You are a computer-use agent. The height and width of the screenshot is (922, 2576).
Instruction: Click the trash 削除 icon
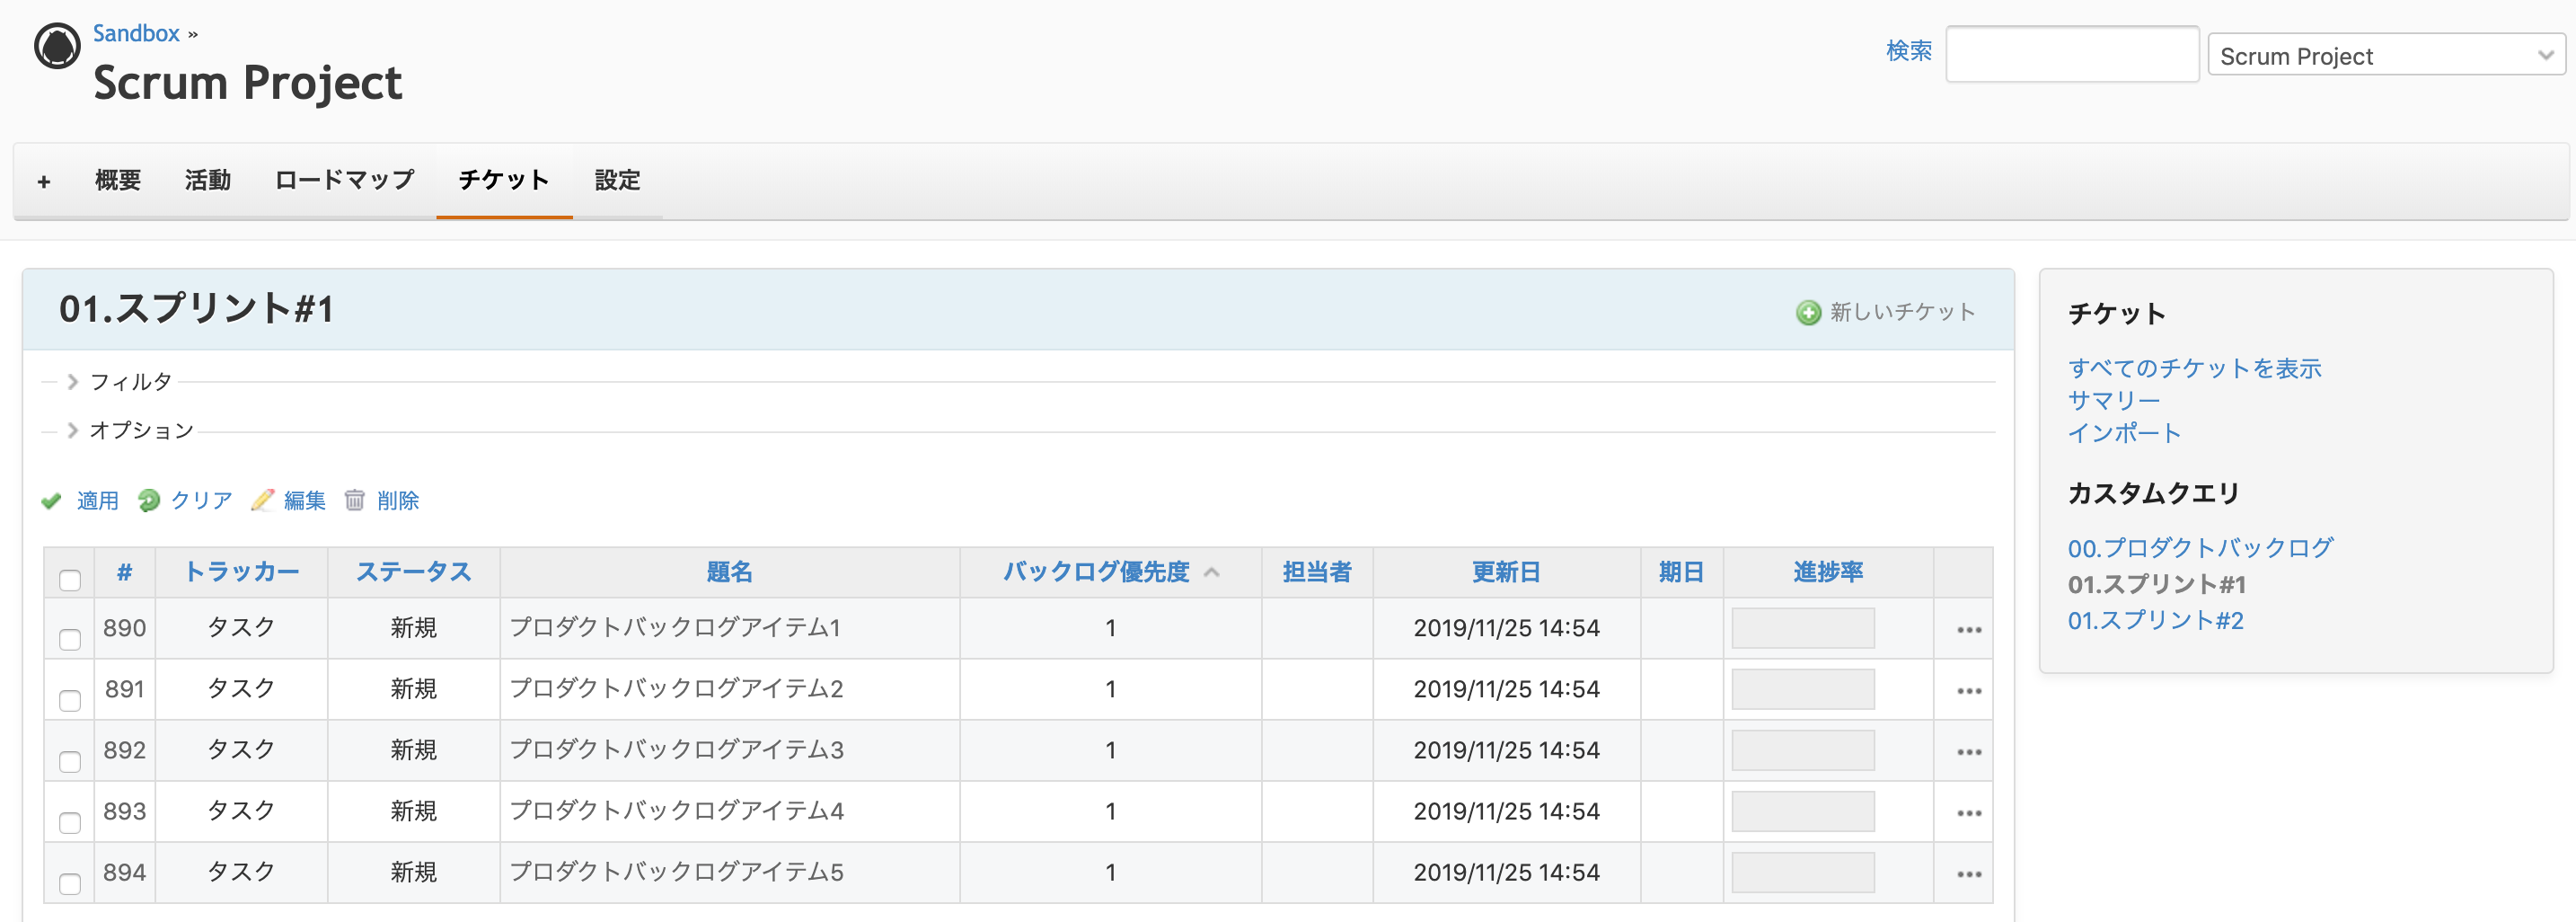pyautogui.click(x=355, y=500)
